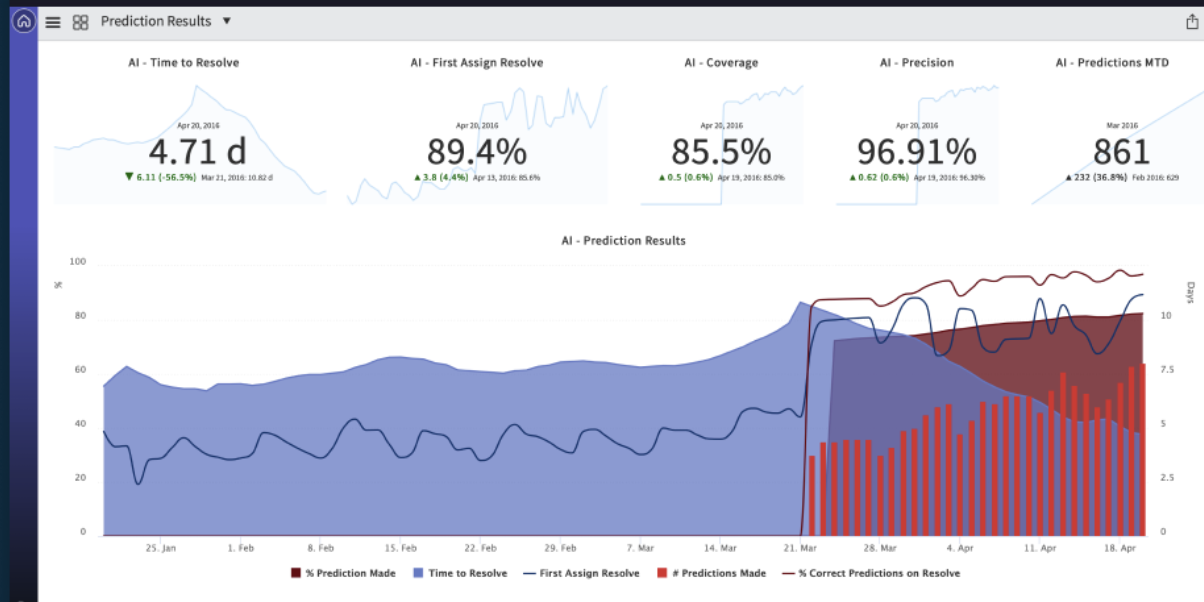The width and height of the screenshot is (1204, 602).
Task: Toggle the Time to Resolve legend item
Action: (460, 573)
